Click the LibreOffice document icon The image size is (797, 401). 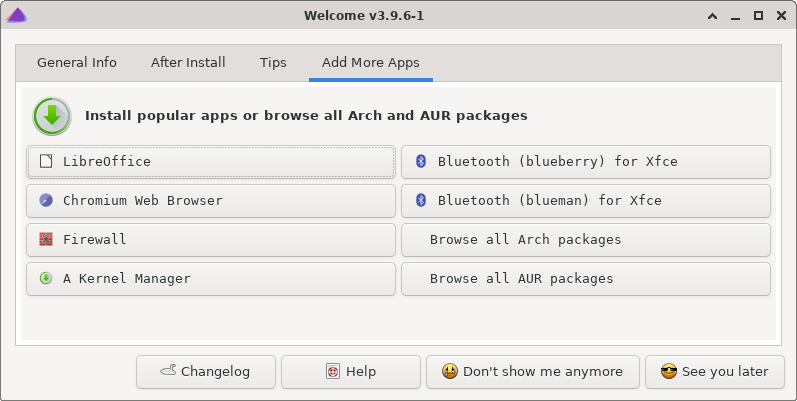pos(46,161)
